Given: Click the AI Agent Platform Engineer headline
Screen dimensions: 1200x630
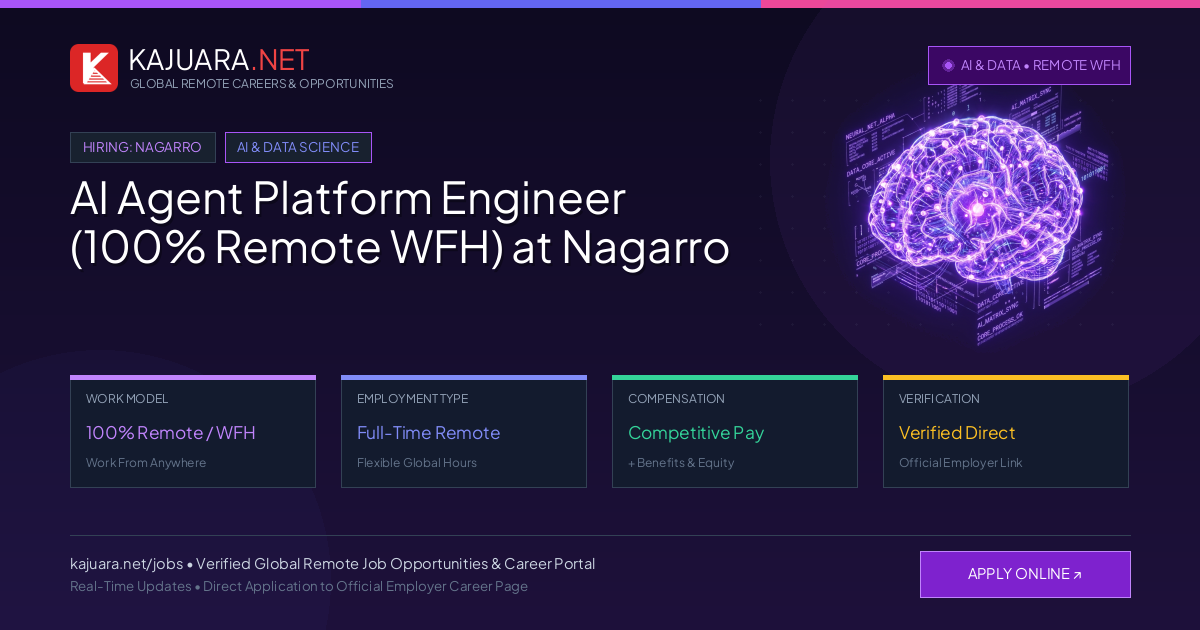Looking at the screenshot, I should coord(400,222).
